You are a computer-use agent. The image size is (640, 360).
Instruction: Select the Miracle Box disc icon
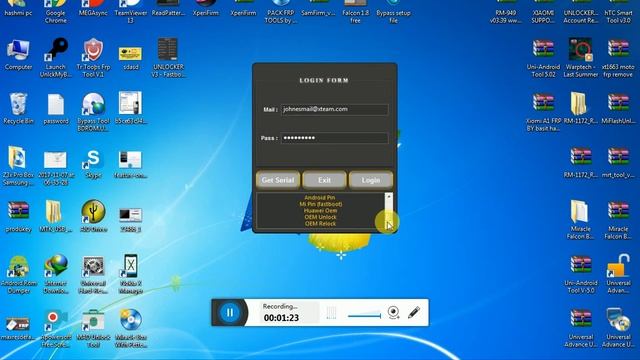click(x=131, y=329)
